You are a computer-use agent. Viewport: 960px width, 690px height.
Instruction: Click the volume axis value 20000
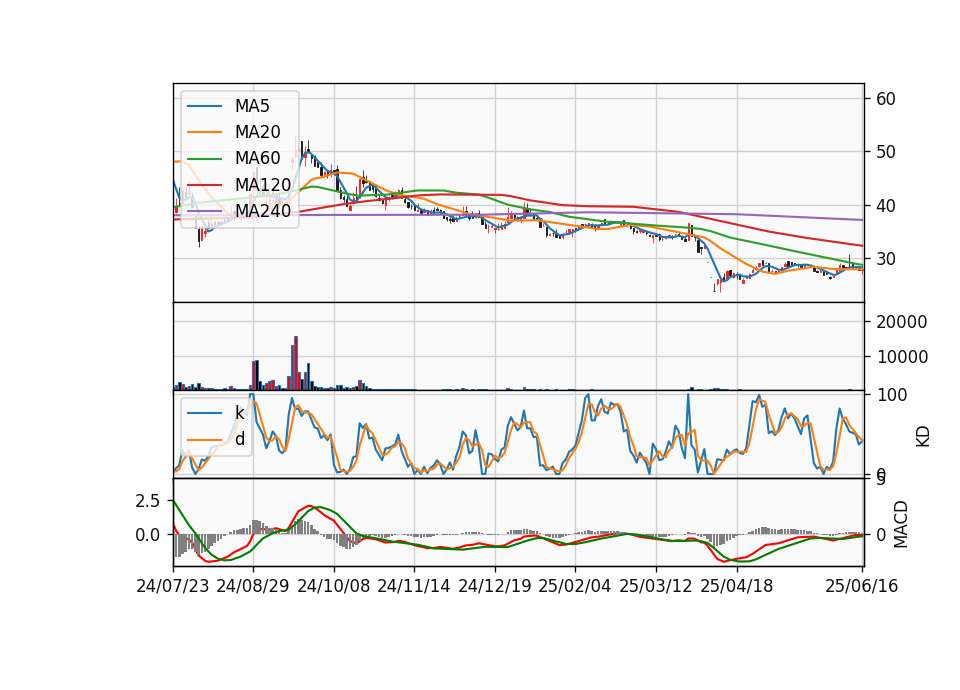pos(902,322)
